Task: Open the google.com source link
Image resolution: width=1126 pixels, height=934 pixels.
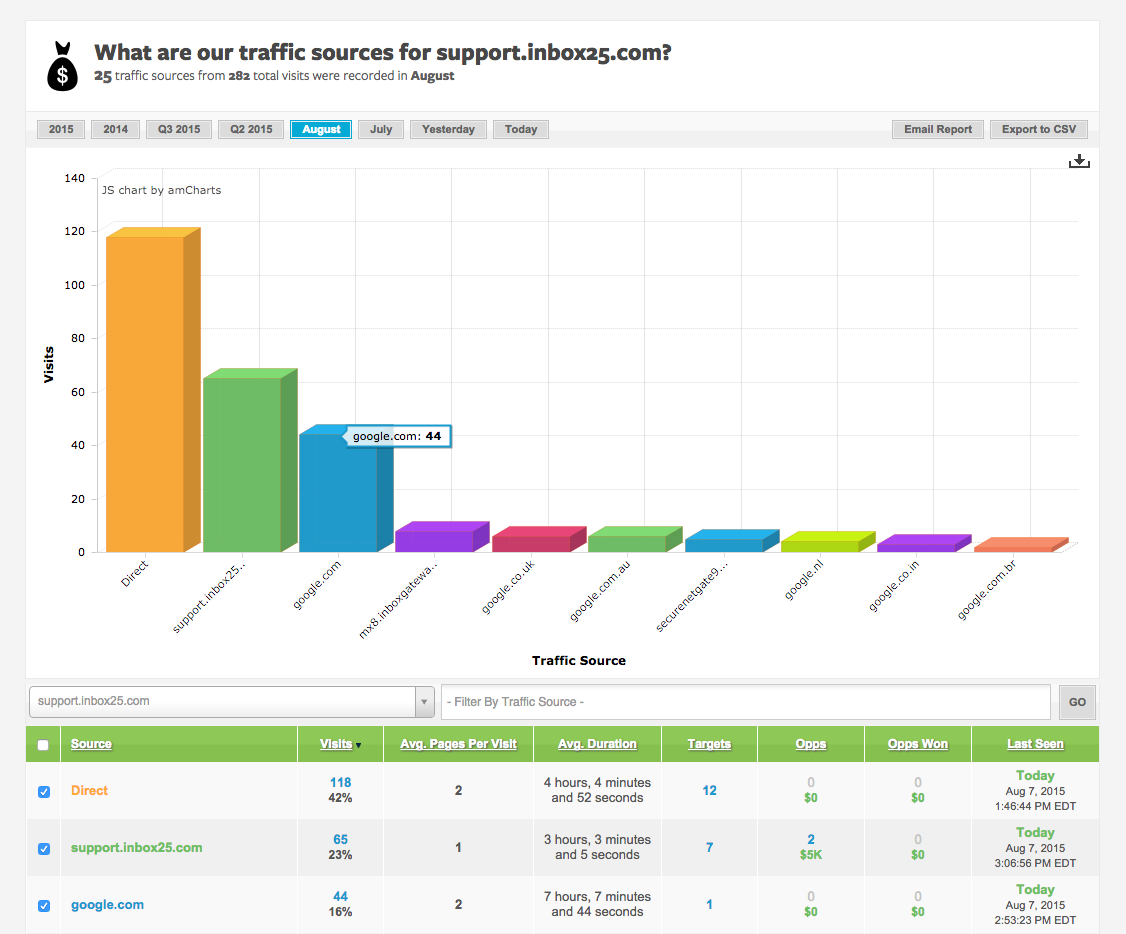Action: 107,905
